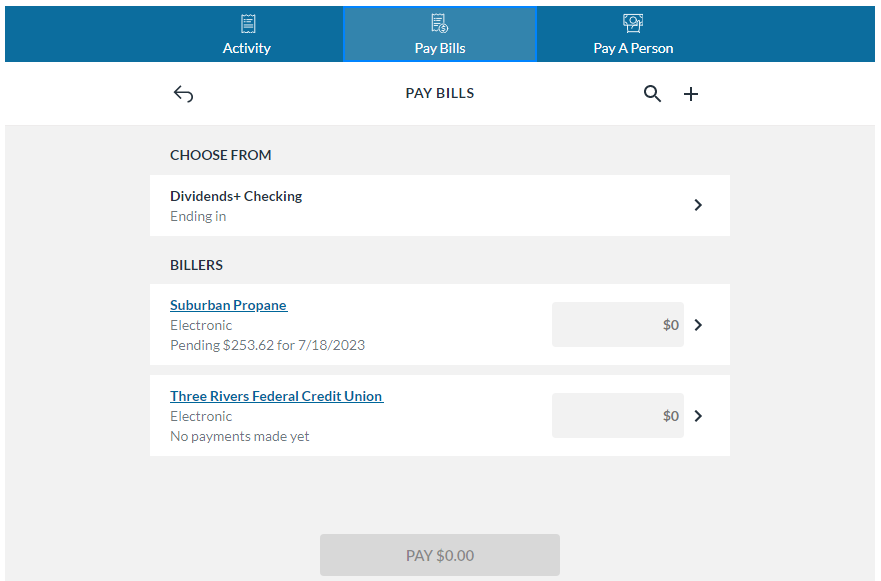The height and width of the screenshot is (581, 881).
Task: Open the Pay Bills tab
Action: (x=440, y=34)
